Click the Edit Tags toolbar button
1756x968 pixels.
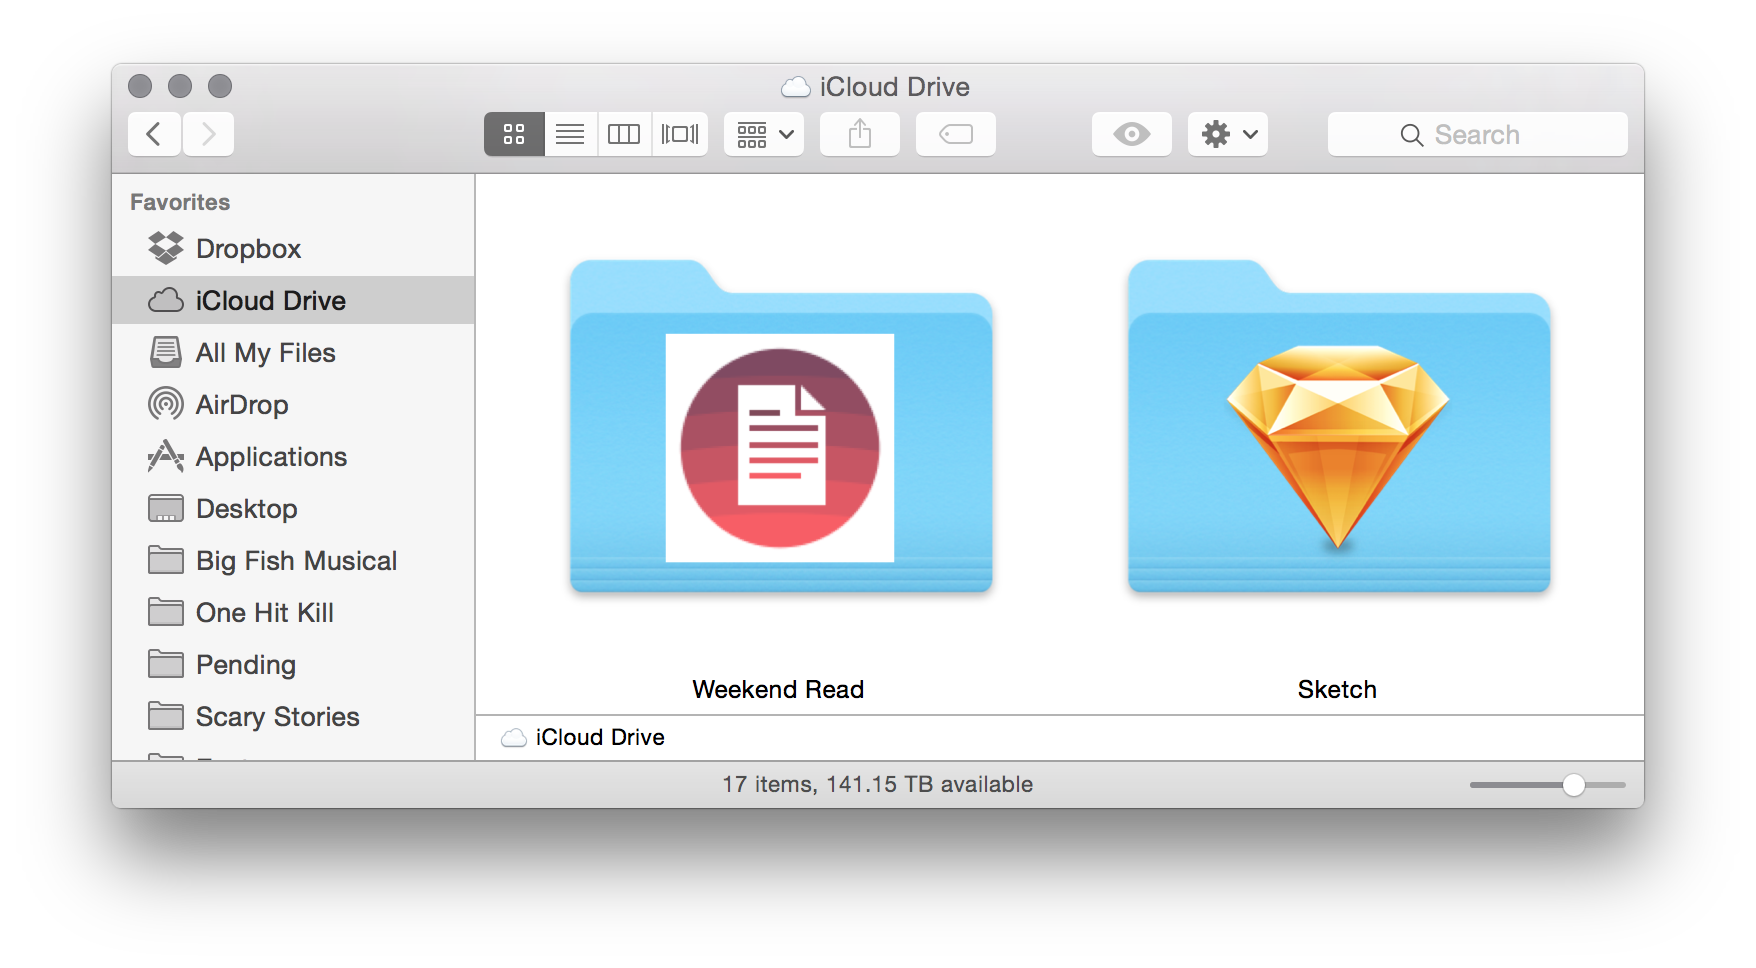pyautogui.click(x=956, y=134)
